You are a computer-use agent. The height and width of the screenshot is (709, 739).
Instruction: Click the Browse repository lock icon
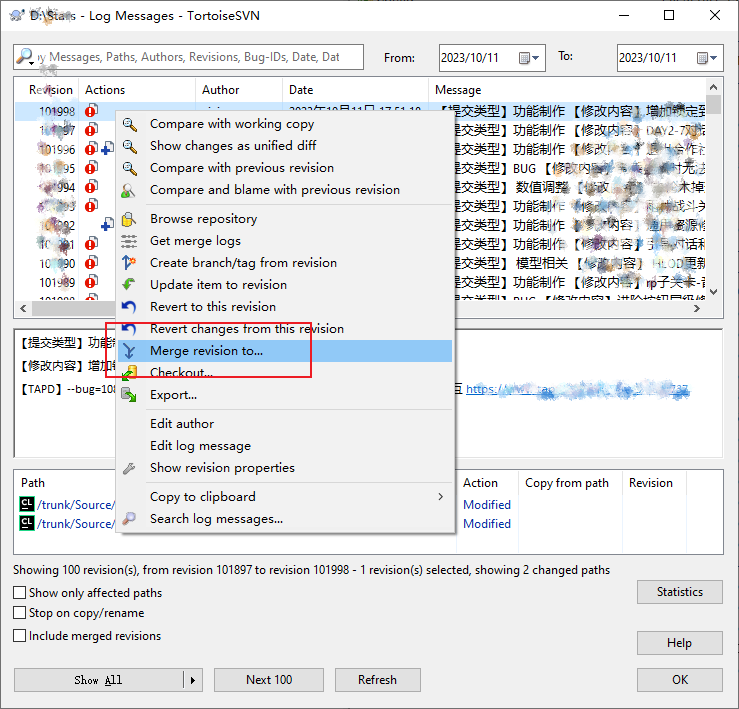pos(129,219)
